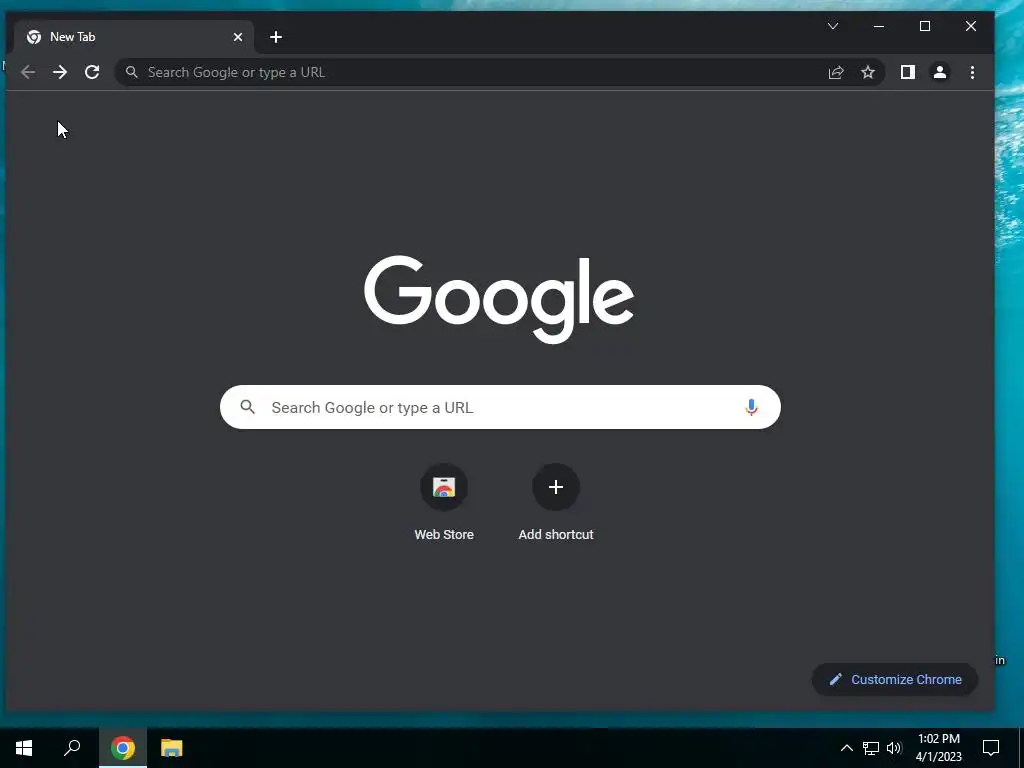
Task: Select the New Tab tab
Action: 134,37
